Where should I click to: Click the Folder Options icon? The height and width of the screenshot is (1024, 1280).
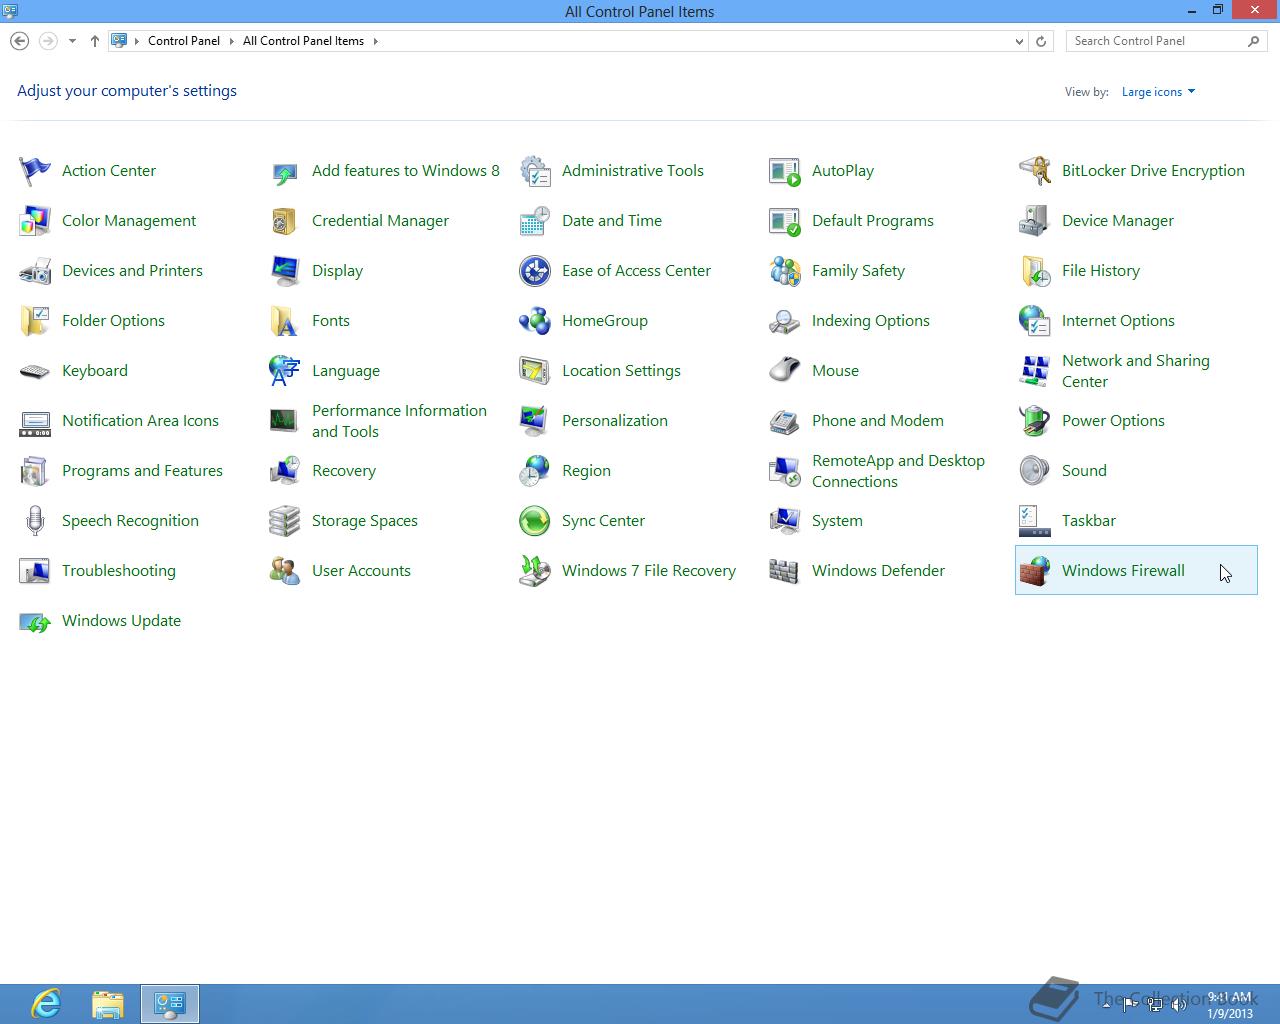(35, 321)
